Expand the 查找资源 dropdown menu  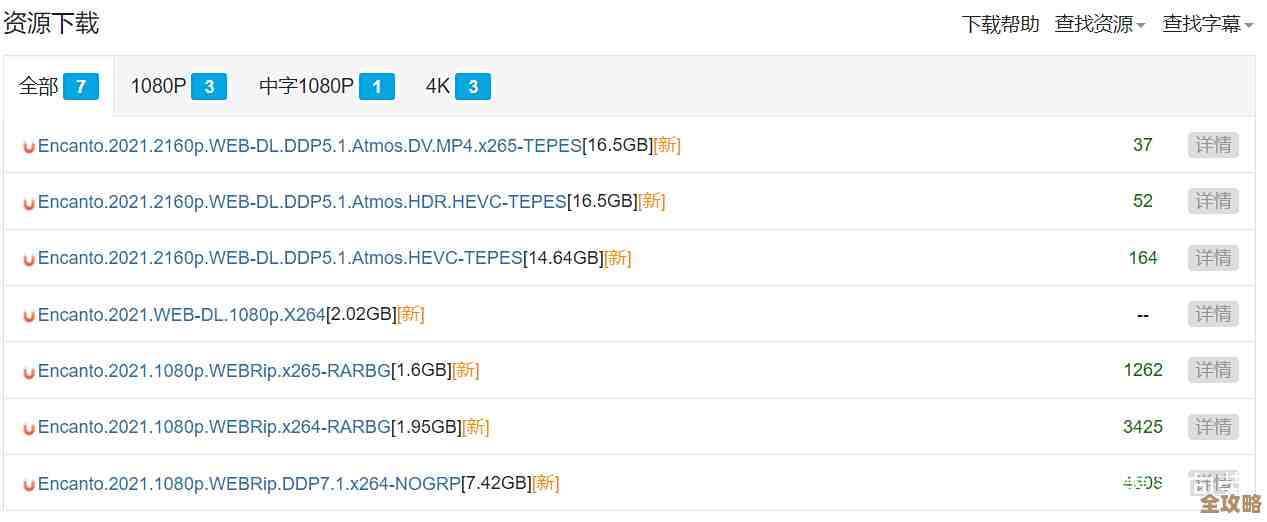(x=1100, y=24)
